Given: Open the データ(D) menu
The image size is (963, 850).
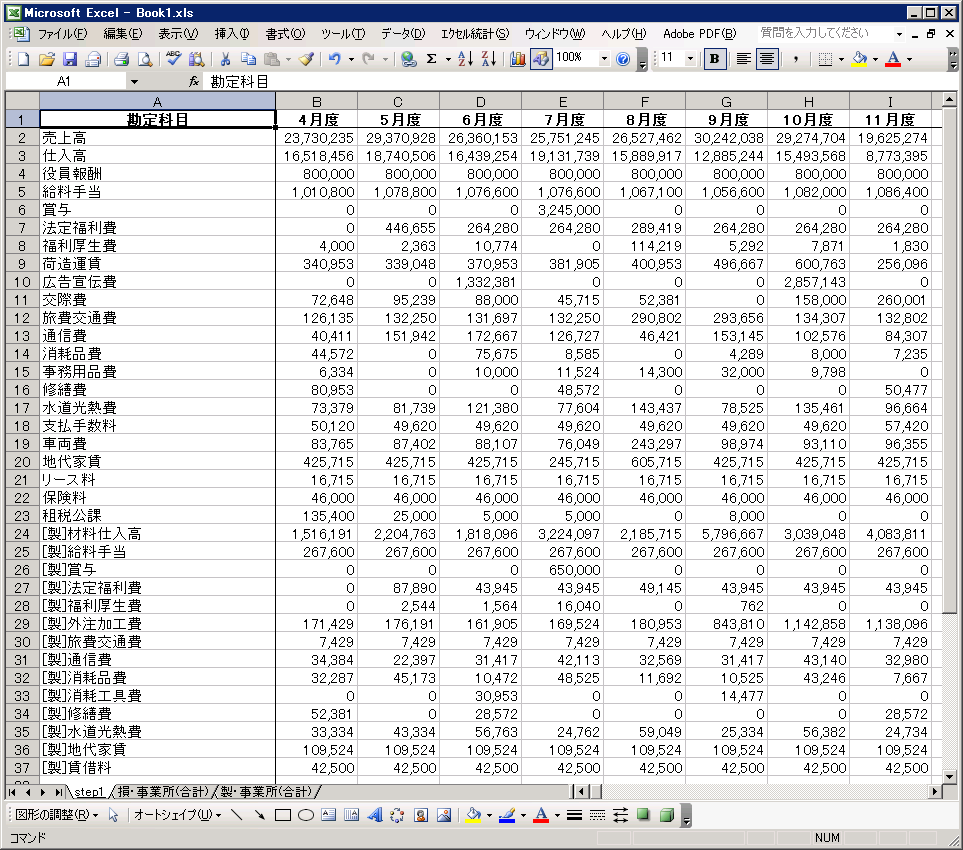Looking at the screenshot, I should (402, 34).
